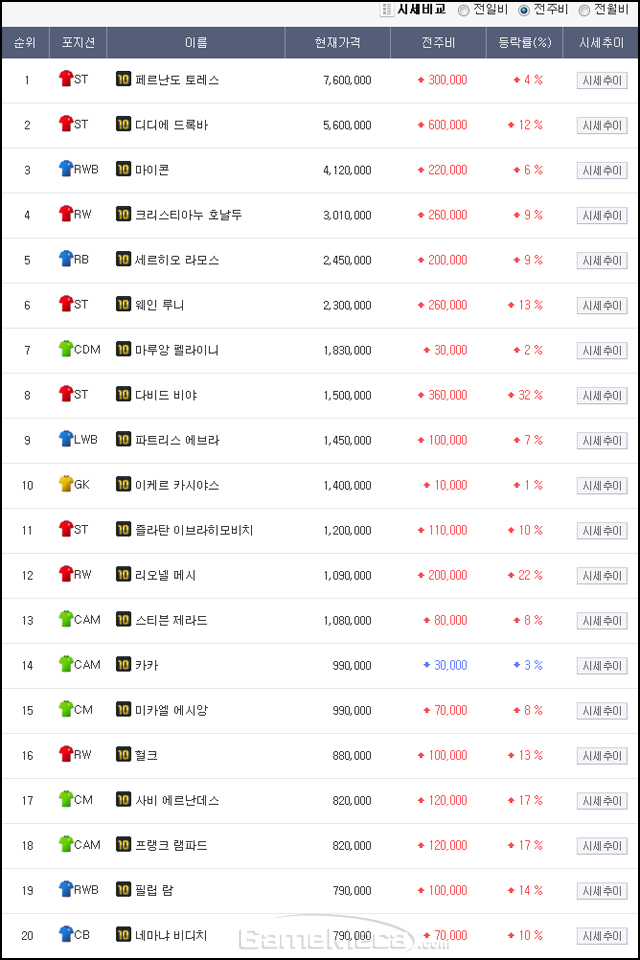Click the 10 season badge next to 디디에 드록바
Viewport: 640px width, 960px height.
point(123,124)
